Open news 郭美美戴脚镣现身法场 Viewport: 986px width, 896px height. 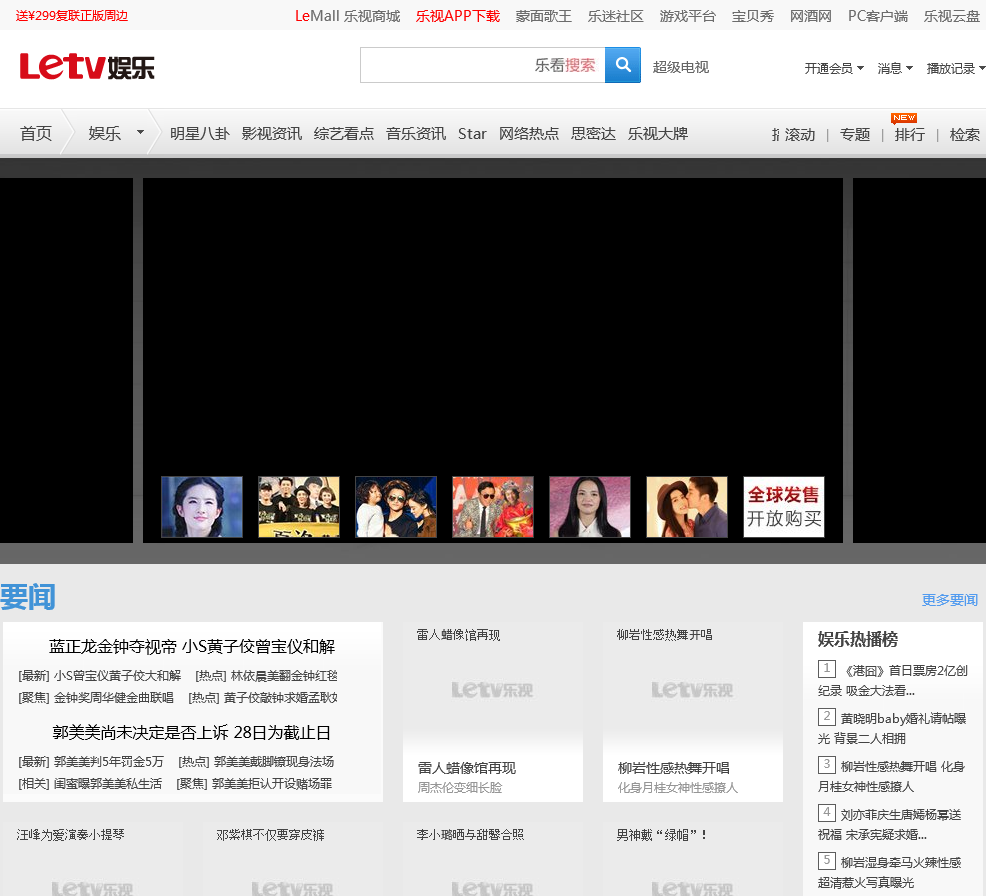tap(274, 761)
